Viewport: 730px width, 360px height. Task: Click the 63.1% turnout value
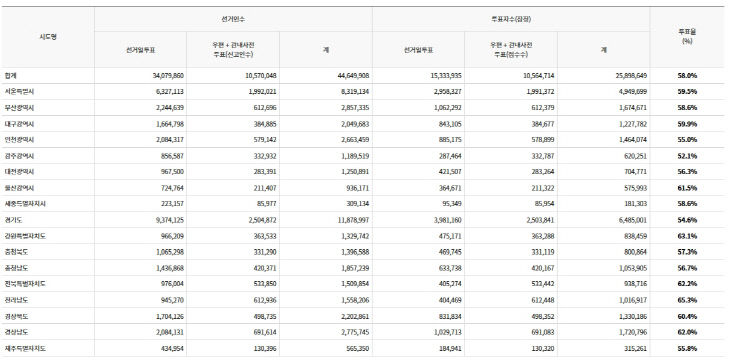(x=687, y=236)
